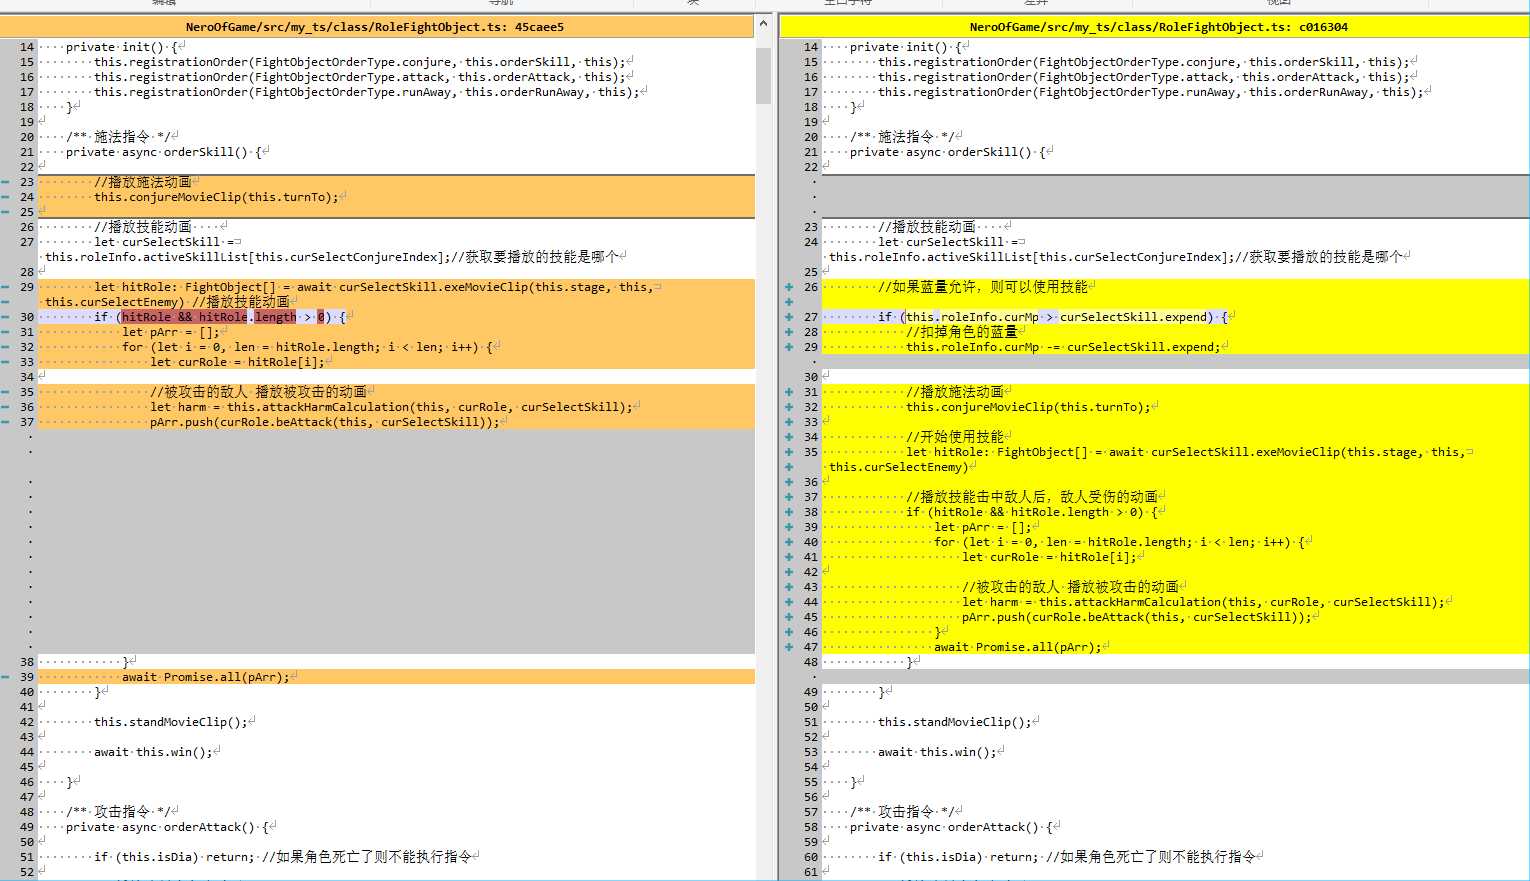Click comment '//开始使用技能' on right line 34
Image resolution: width=1530 pixels, height=881 pixels.
click(955, 437)
